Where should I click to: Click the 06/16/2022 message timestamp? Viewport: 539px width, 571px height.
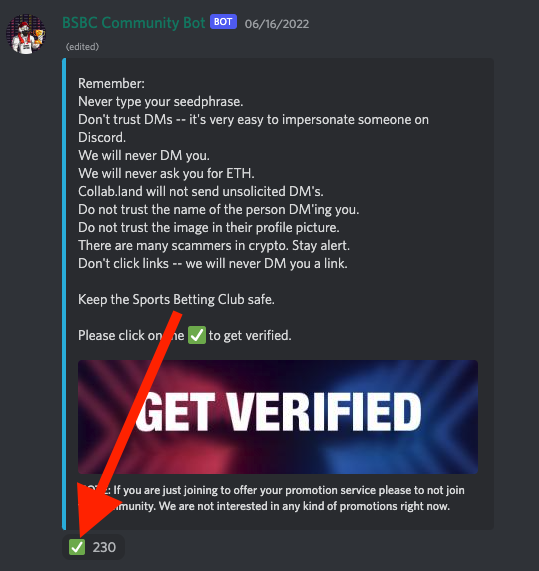[x=277, y=24]
